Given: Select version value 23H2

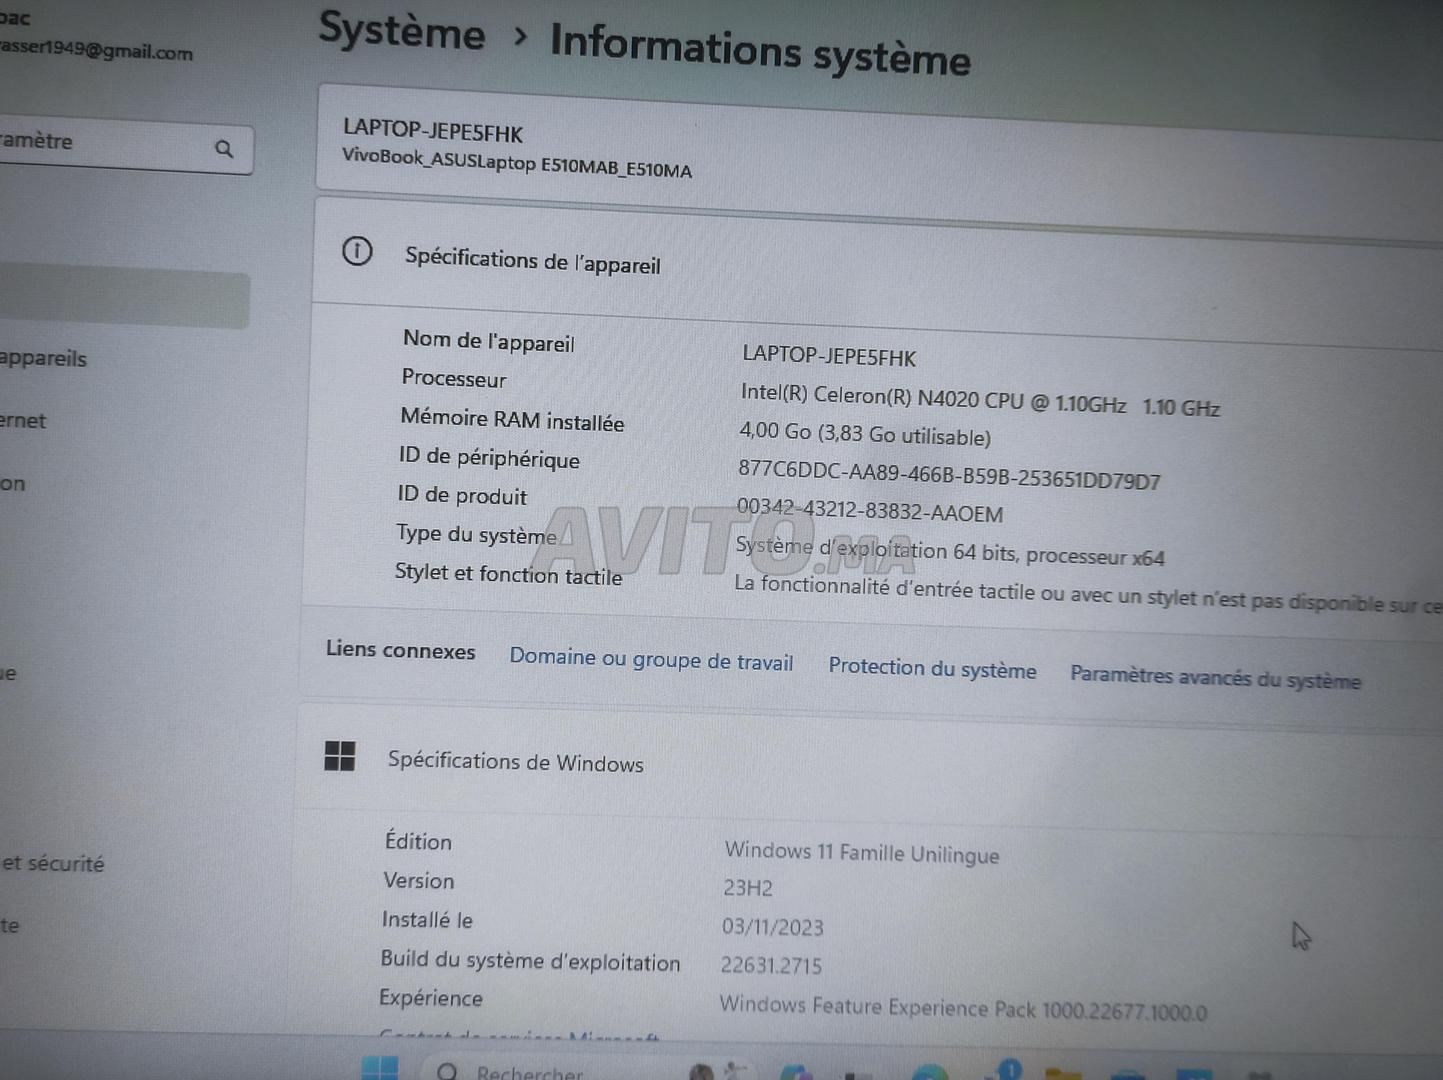Looking at the screenshot, I should coord(748,887).
